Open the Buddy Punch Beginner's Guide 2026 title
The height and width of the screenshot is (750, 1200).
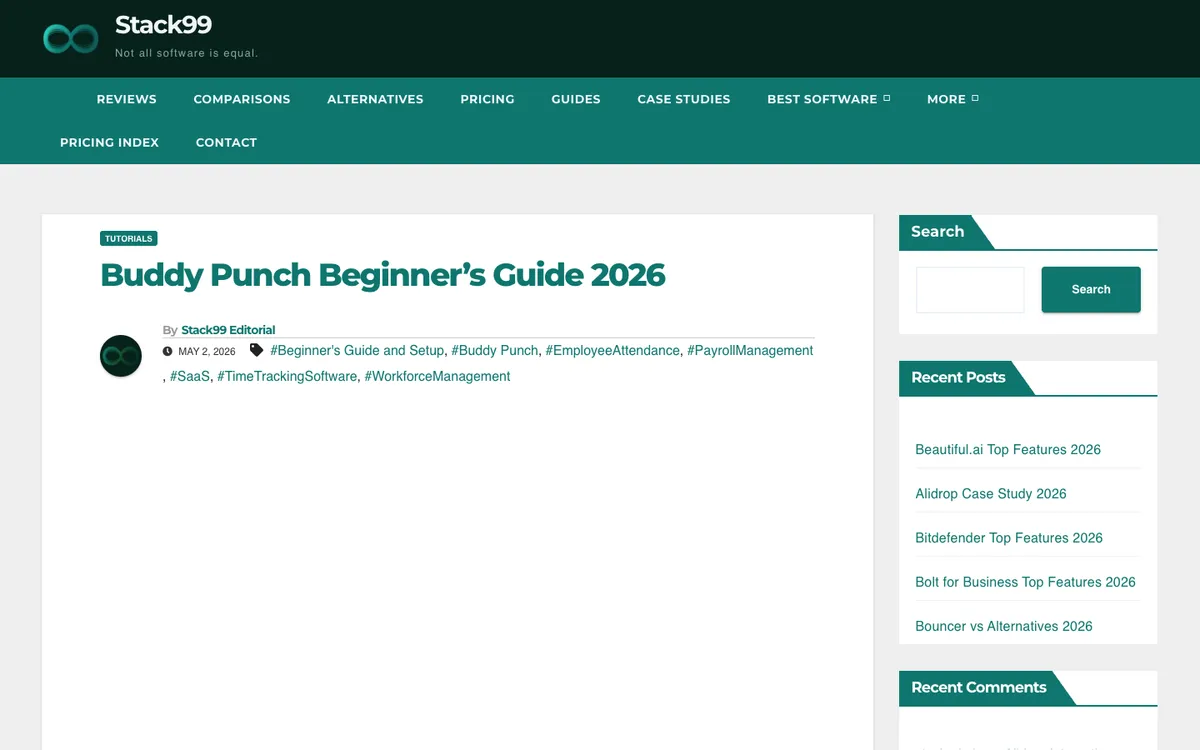tap(383, 274)
